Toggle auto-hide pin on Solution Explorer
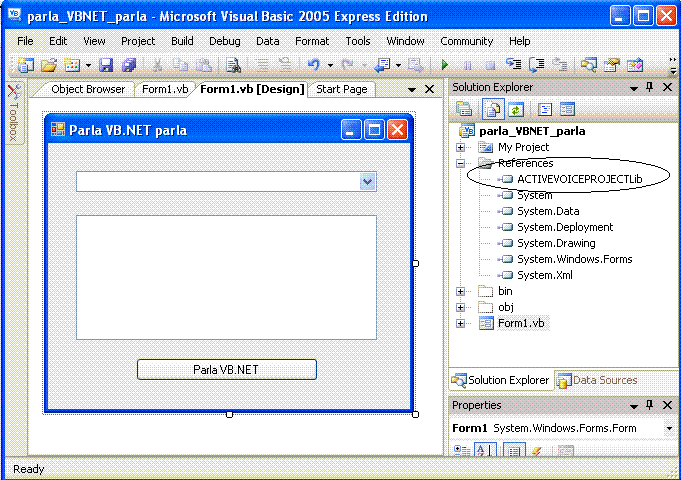 [x=650, y=87]
